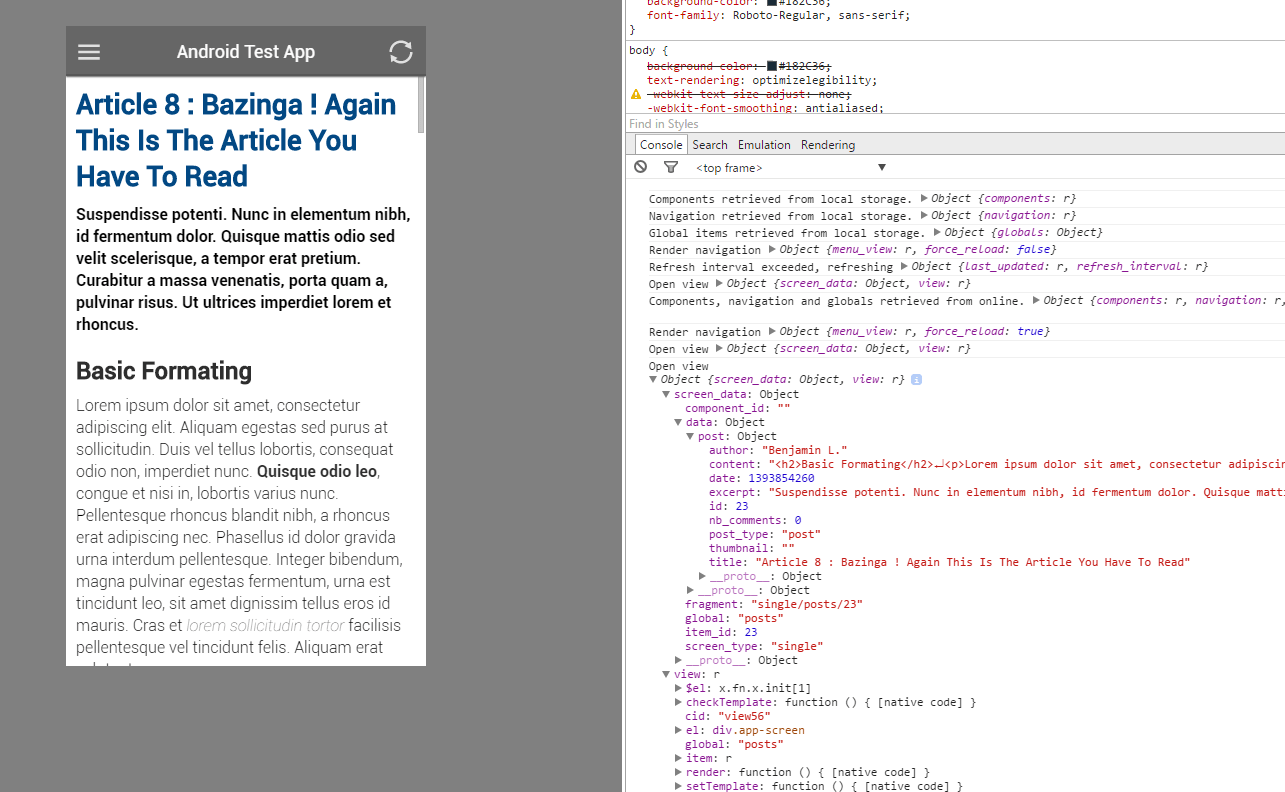Viewport: 1285px width, 792px height.
Task: Click the post_type: "post" property
Action: coord(764,534)
